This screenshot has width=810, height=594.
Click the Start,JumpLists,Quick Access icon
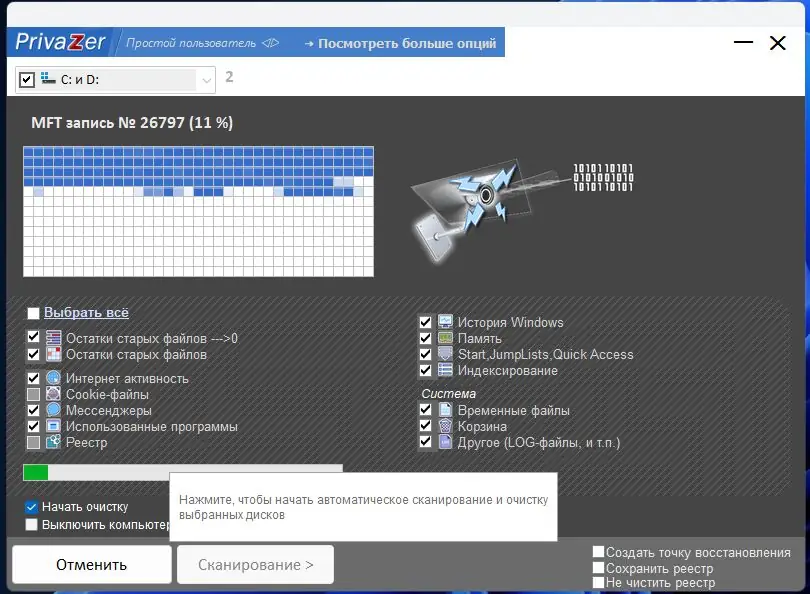pos(445,354)
